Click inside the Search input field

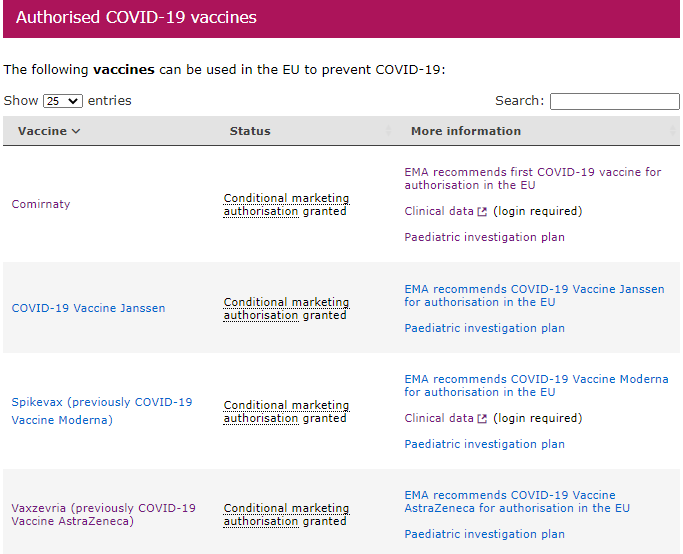tap(615, 101)
